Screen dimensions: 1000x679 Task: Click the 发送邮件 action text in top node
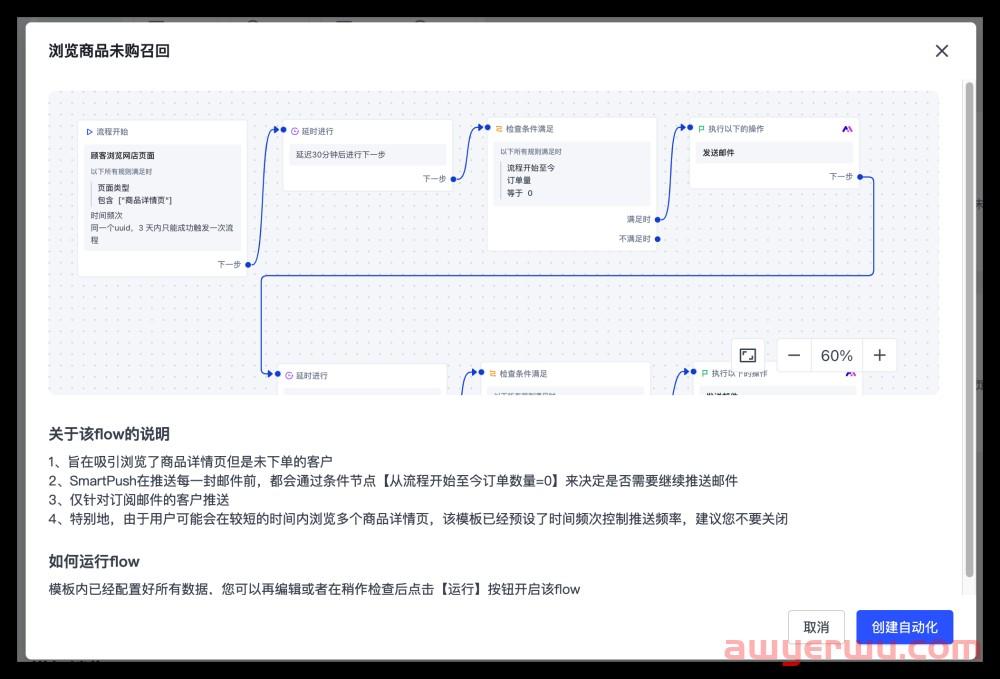point(718,152)
